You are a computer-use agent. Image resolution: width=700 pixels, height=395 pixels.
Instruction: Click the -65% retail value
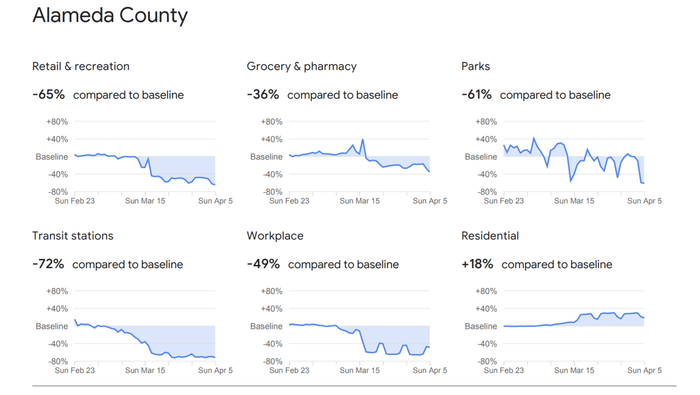(48, 95)
